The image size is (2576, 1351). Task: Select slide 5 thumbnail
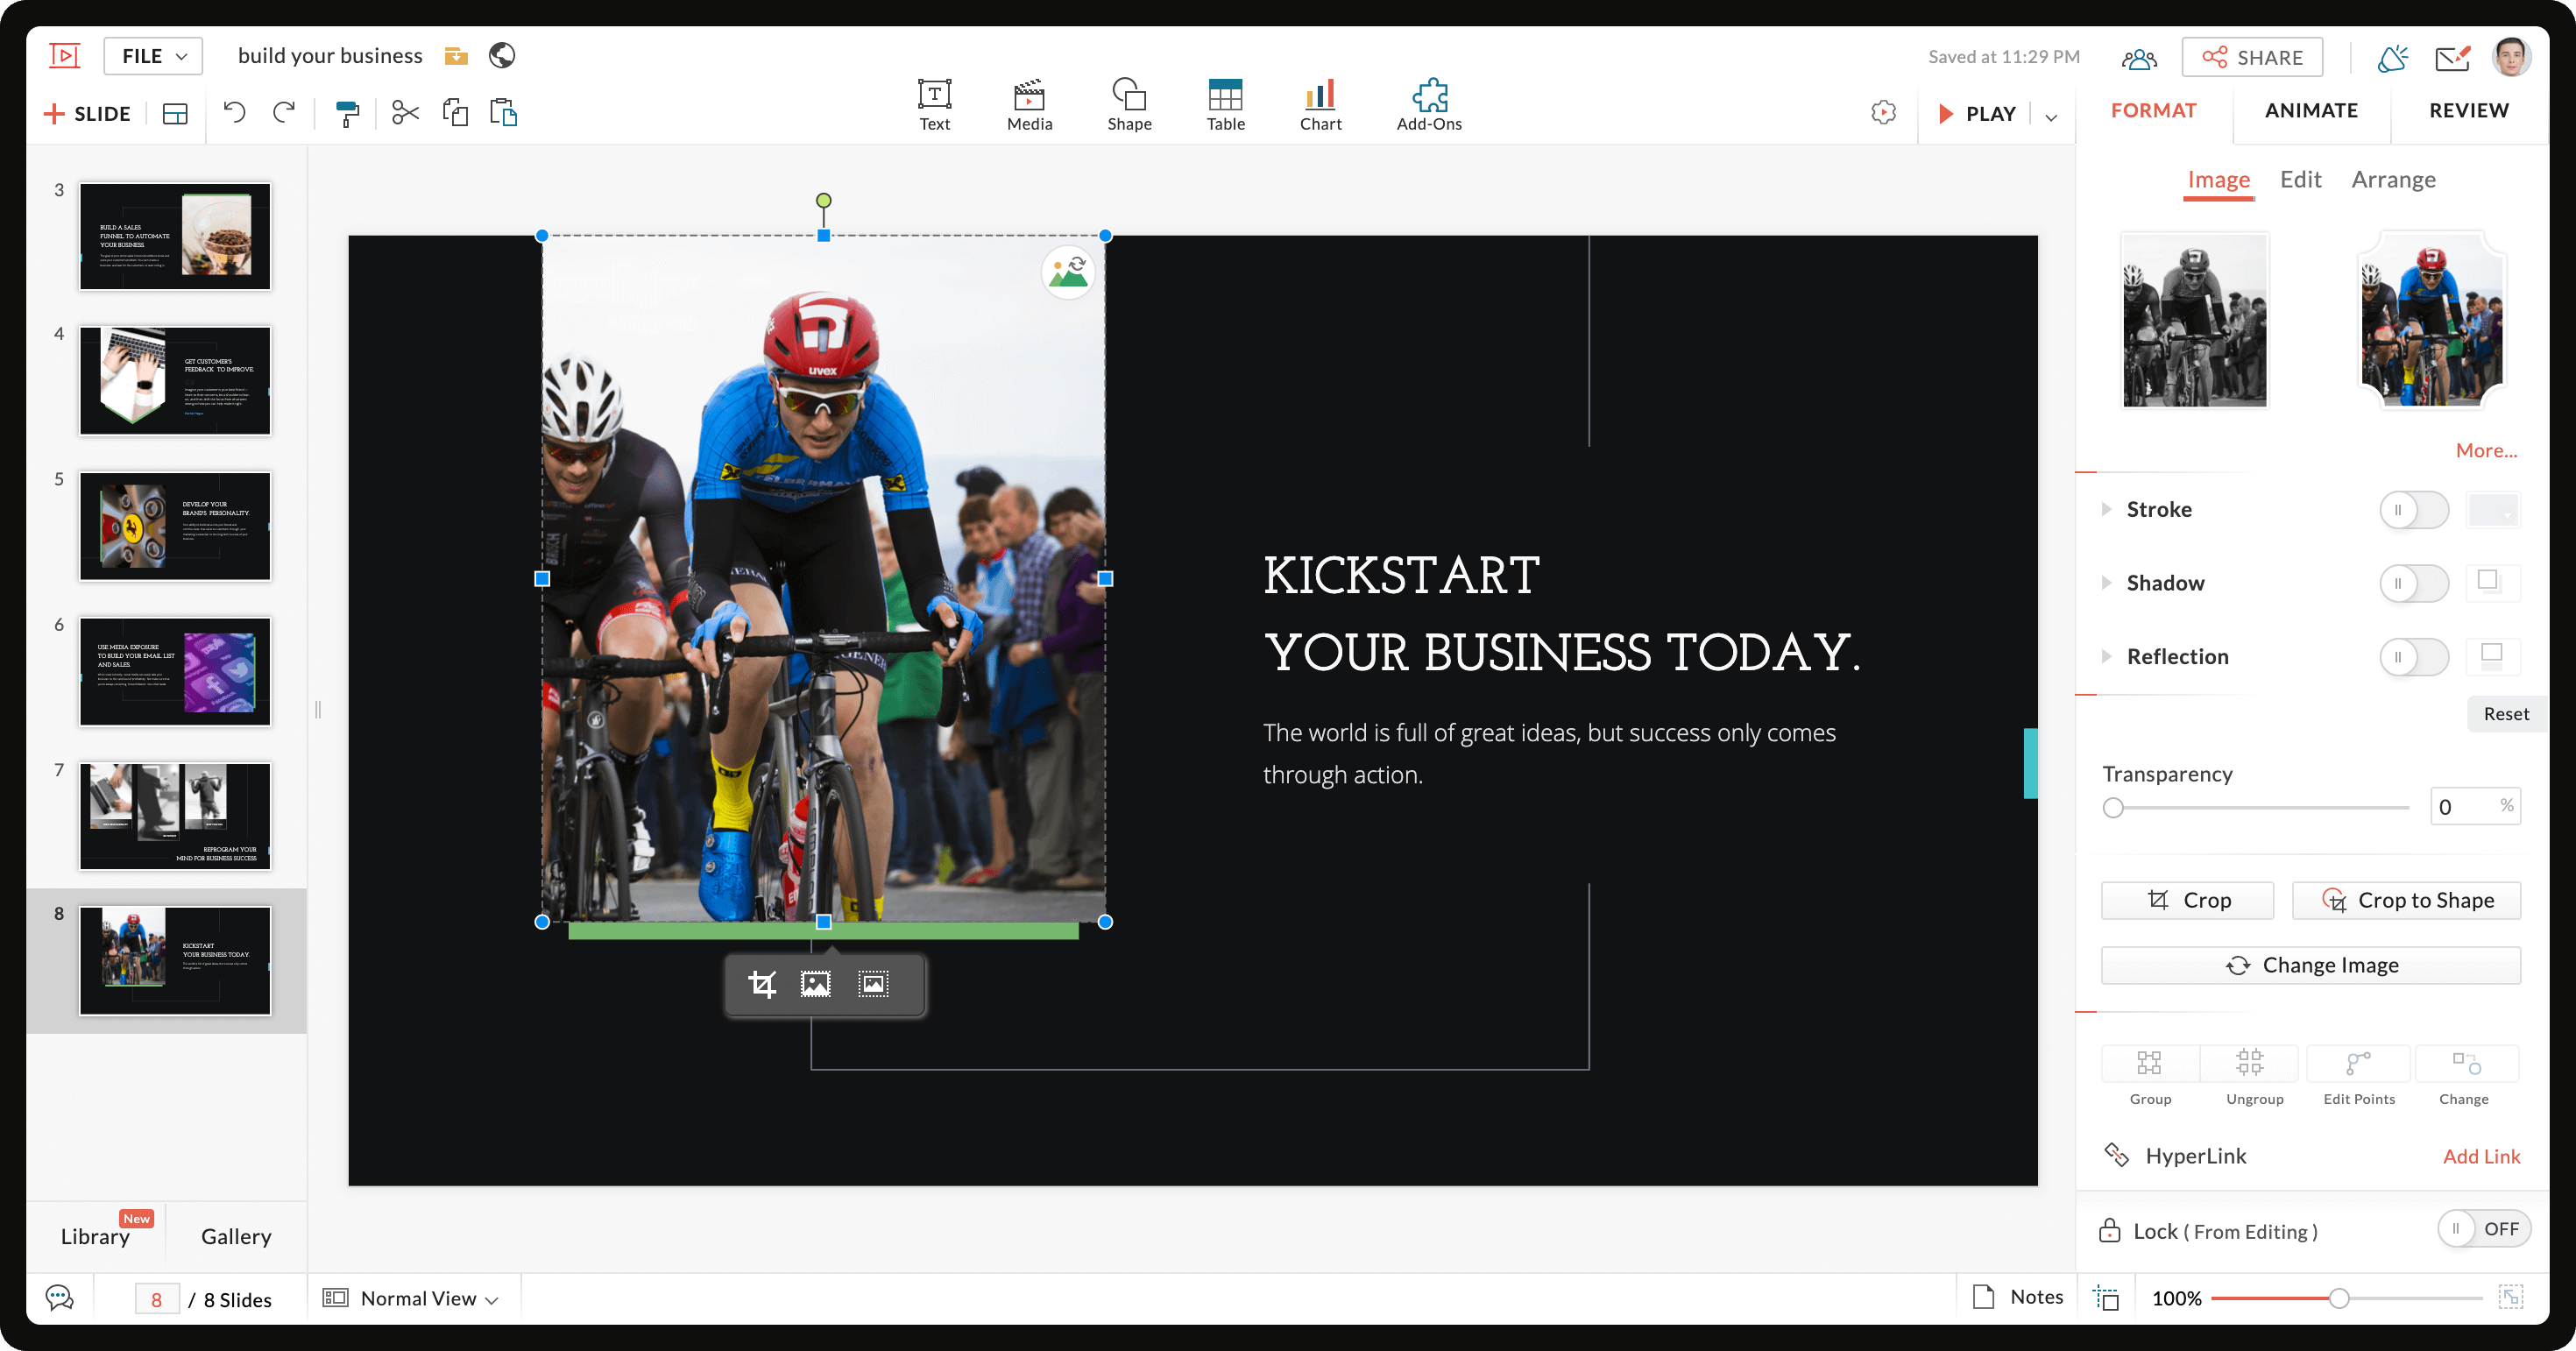[x=175, y=526]
